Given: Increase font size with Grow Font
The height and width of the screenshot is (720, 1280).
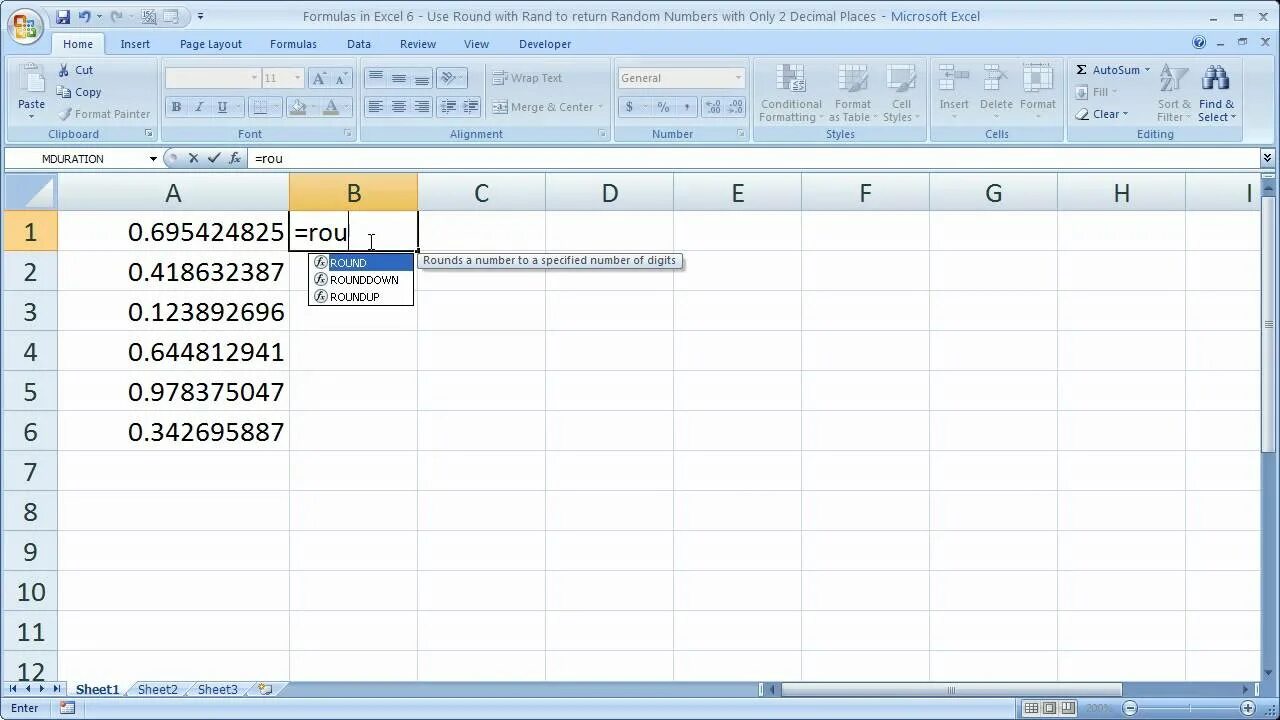Looking at the screenshot, I should 319,78.
